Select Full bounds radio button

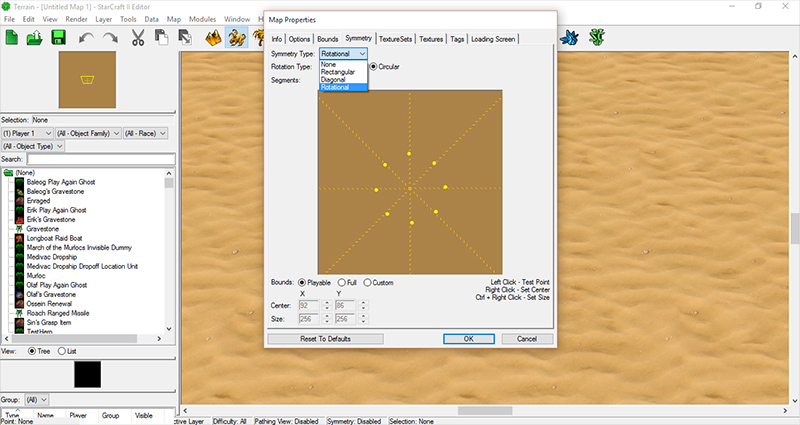[341, 283]
